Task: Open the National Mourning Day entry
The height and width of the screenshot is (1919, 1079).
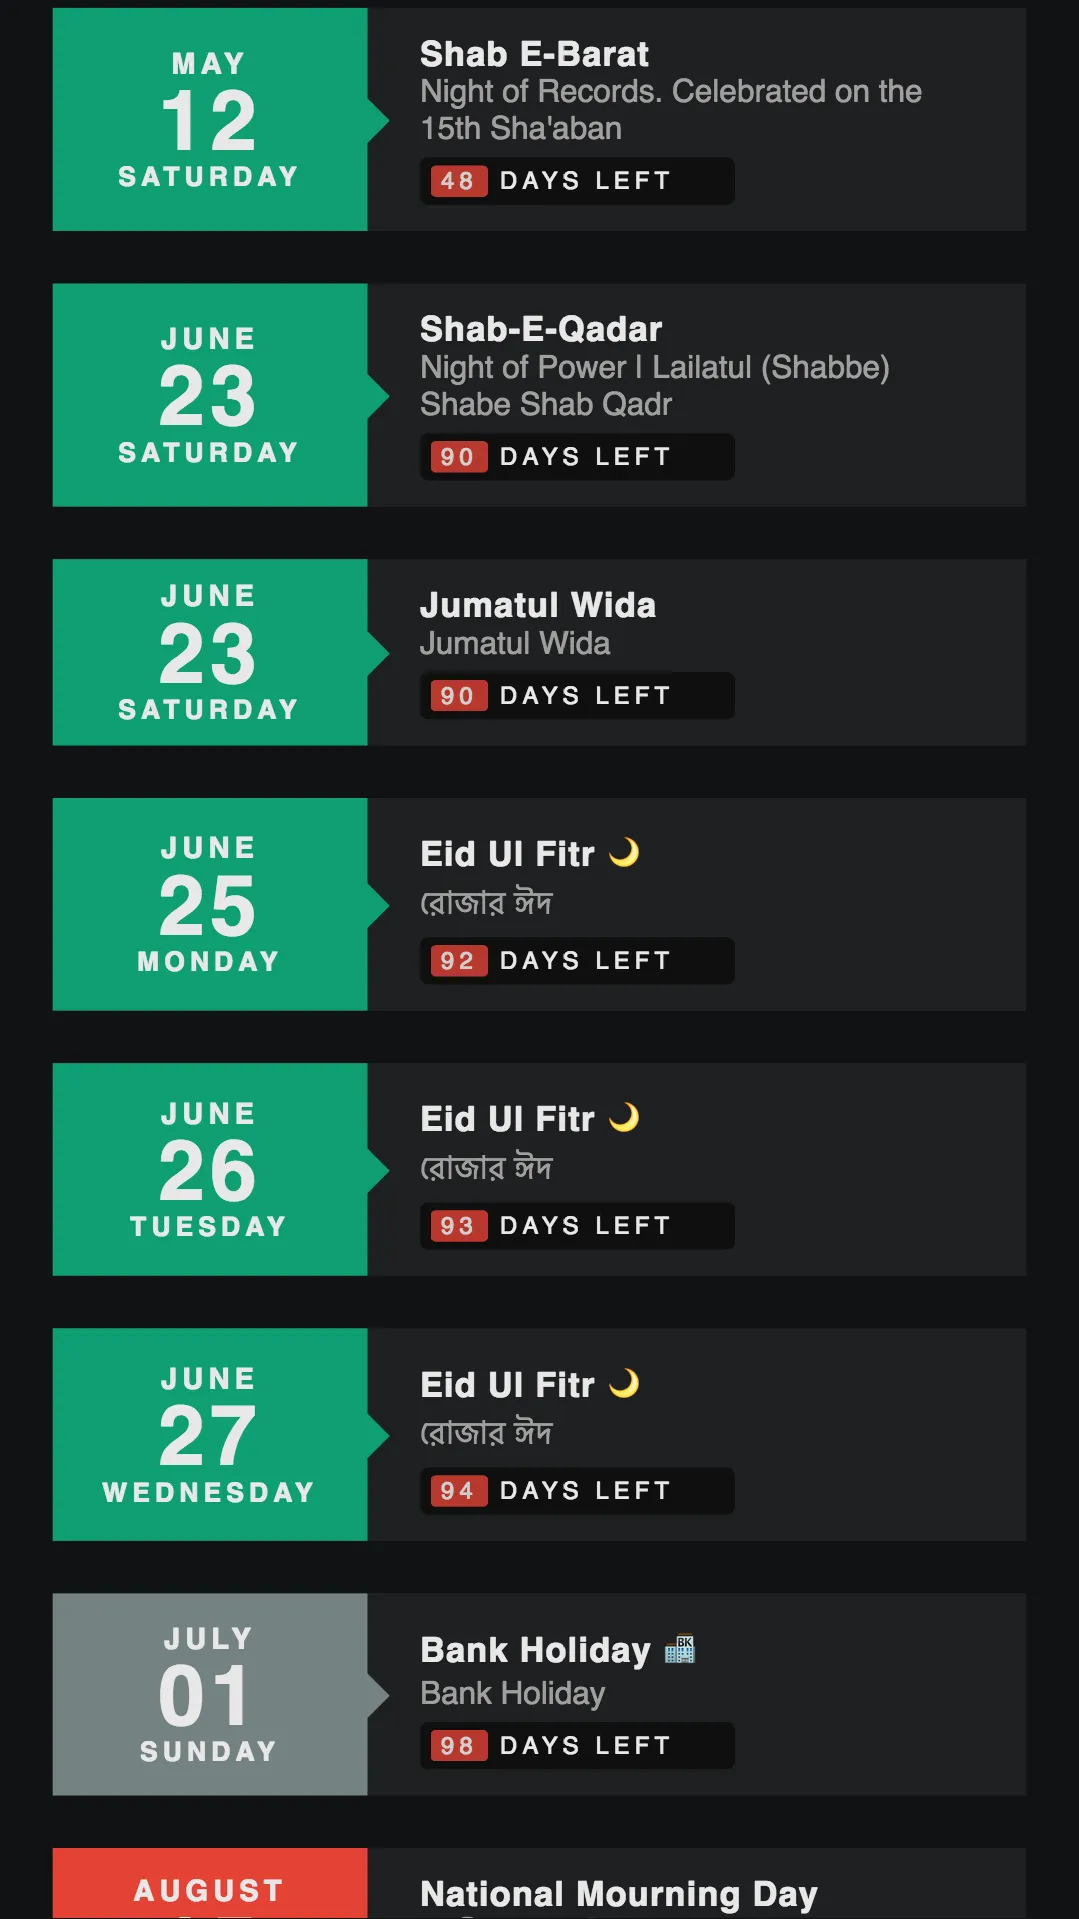Action: [619, 1894]
